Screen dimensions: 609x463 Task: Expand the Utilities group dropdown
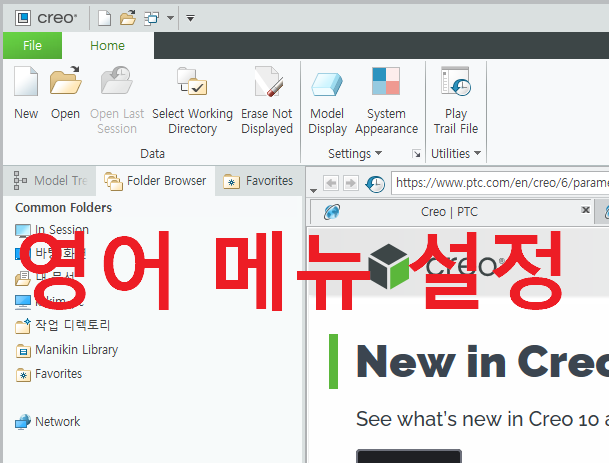point(456,154)
